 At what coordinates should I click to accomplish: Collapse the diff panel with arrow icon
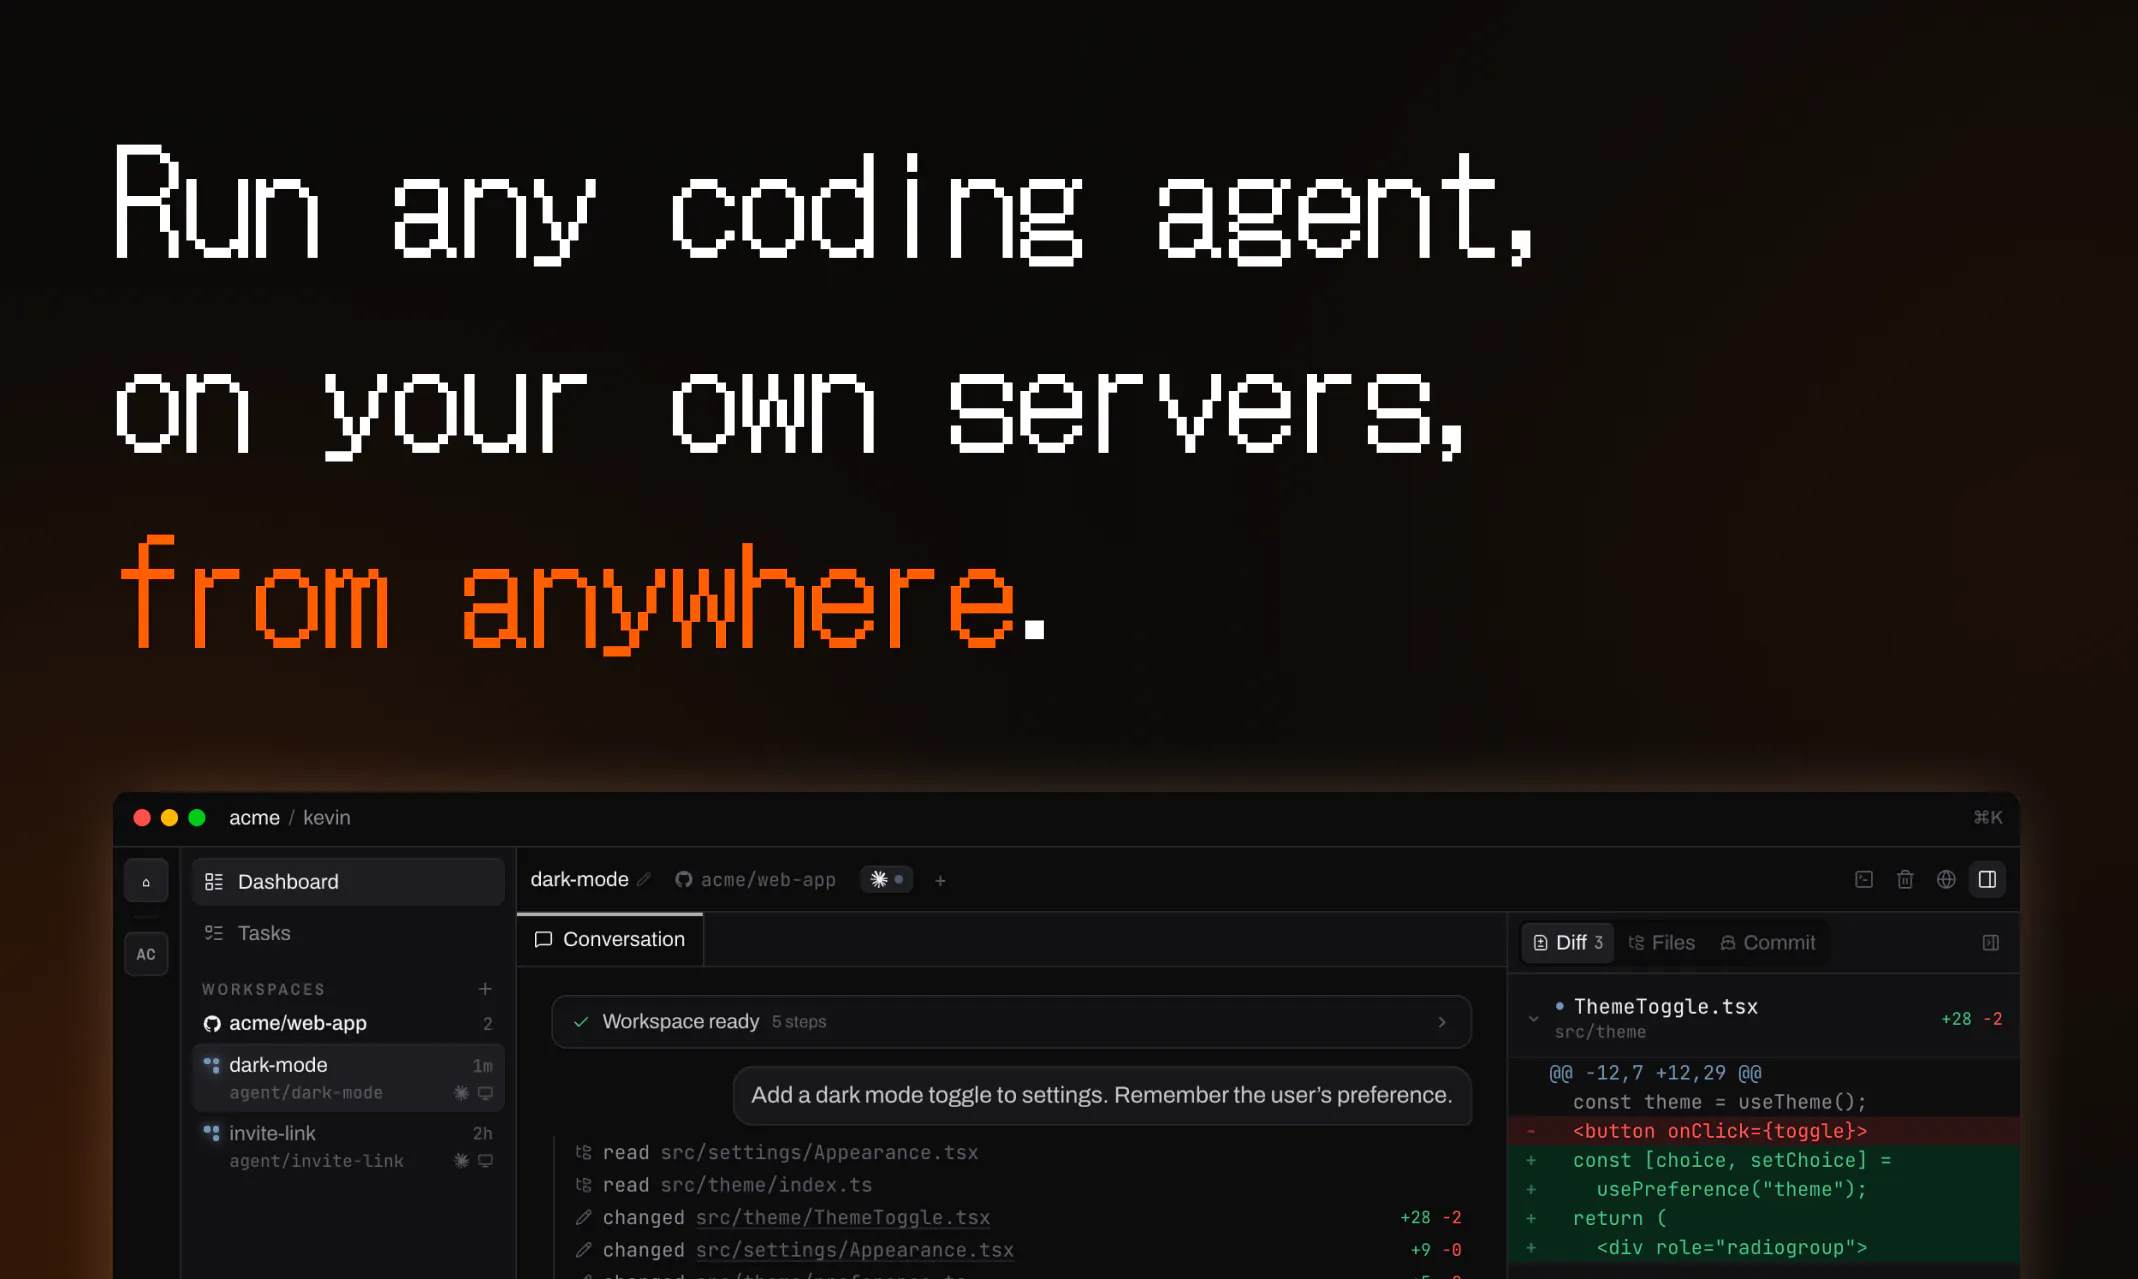(x=1991, y=943)
